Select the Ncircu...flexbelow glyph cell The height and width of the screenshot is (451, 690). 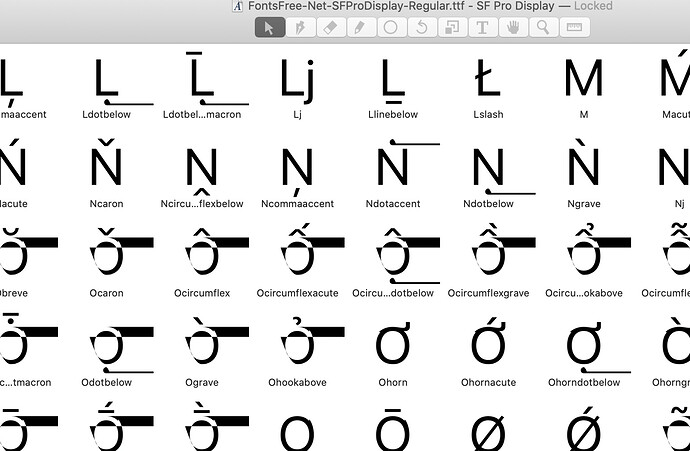202,173
